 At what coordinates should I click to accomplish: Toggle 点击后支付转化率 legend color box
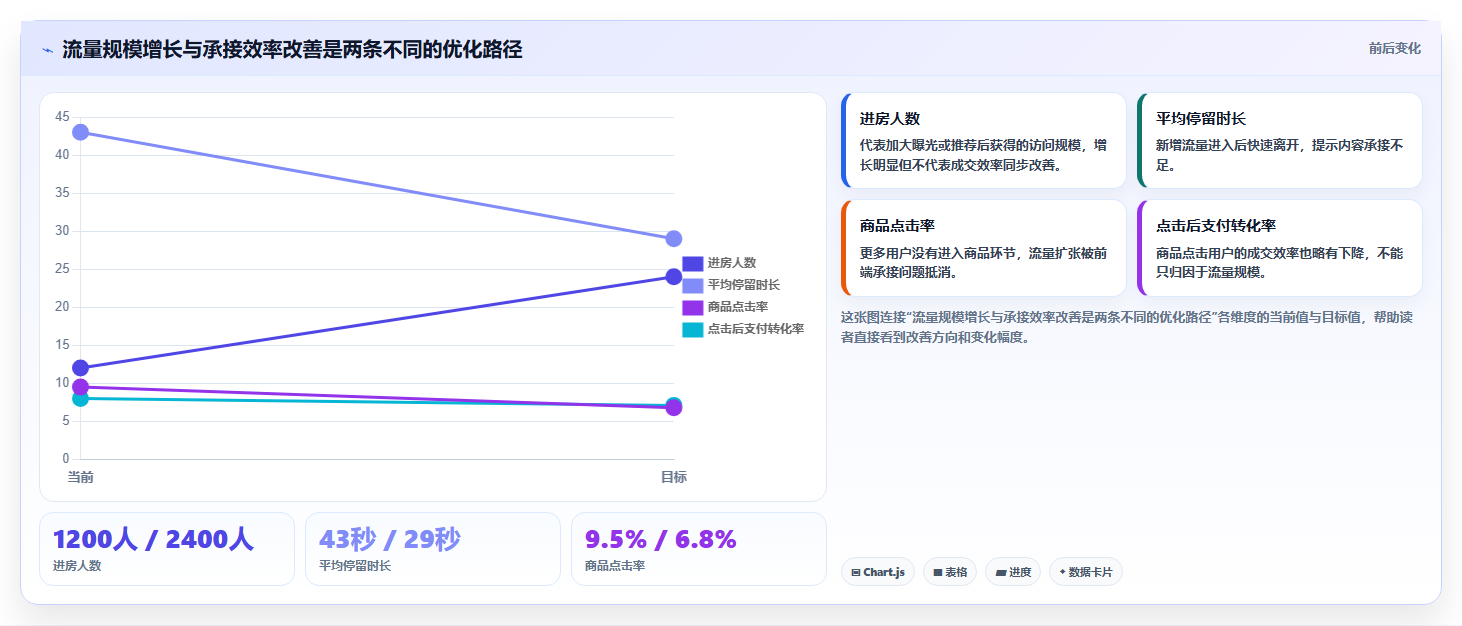pyautogui.click(x=693, y=329)
